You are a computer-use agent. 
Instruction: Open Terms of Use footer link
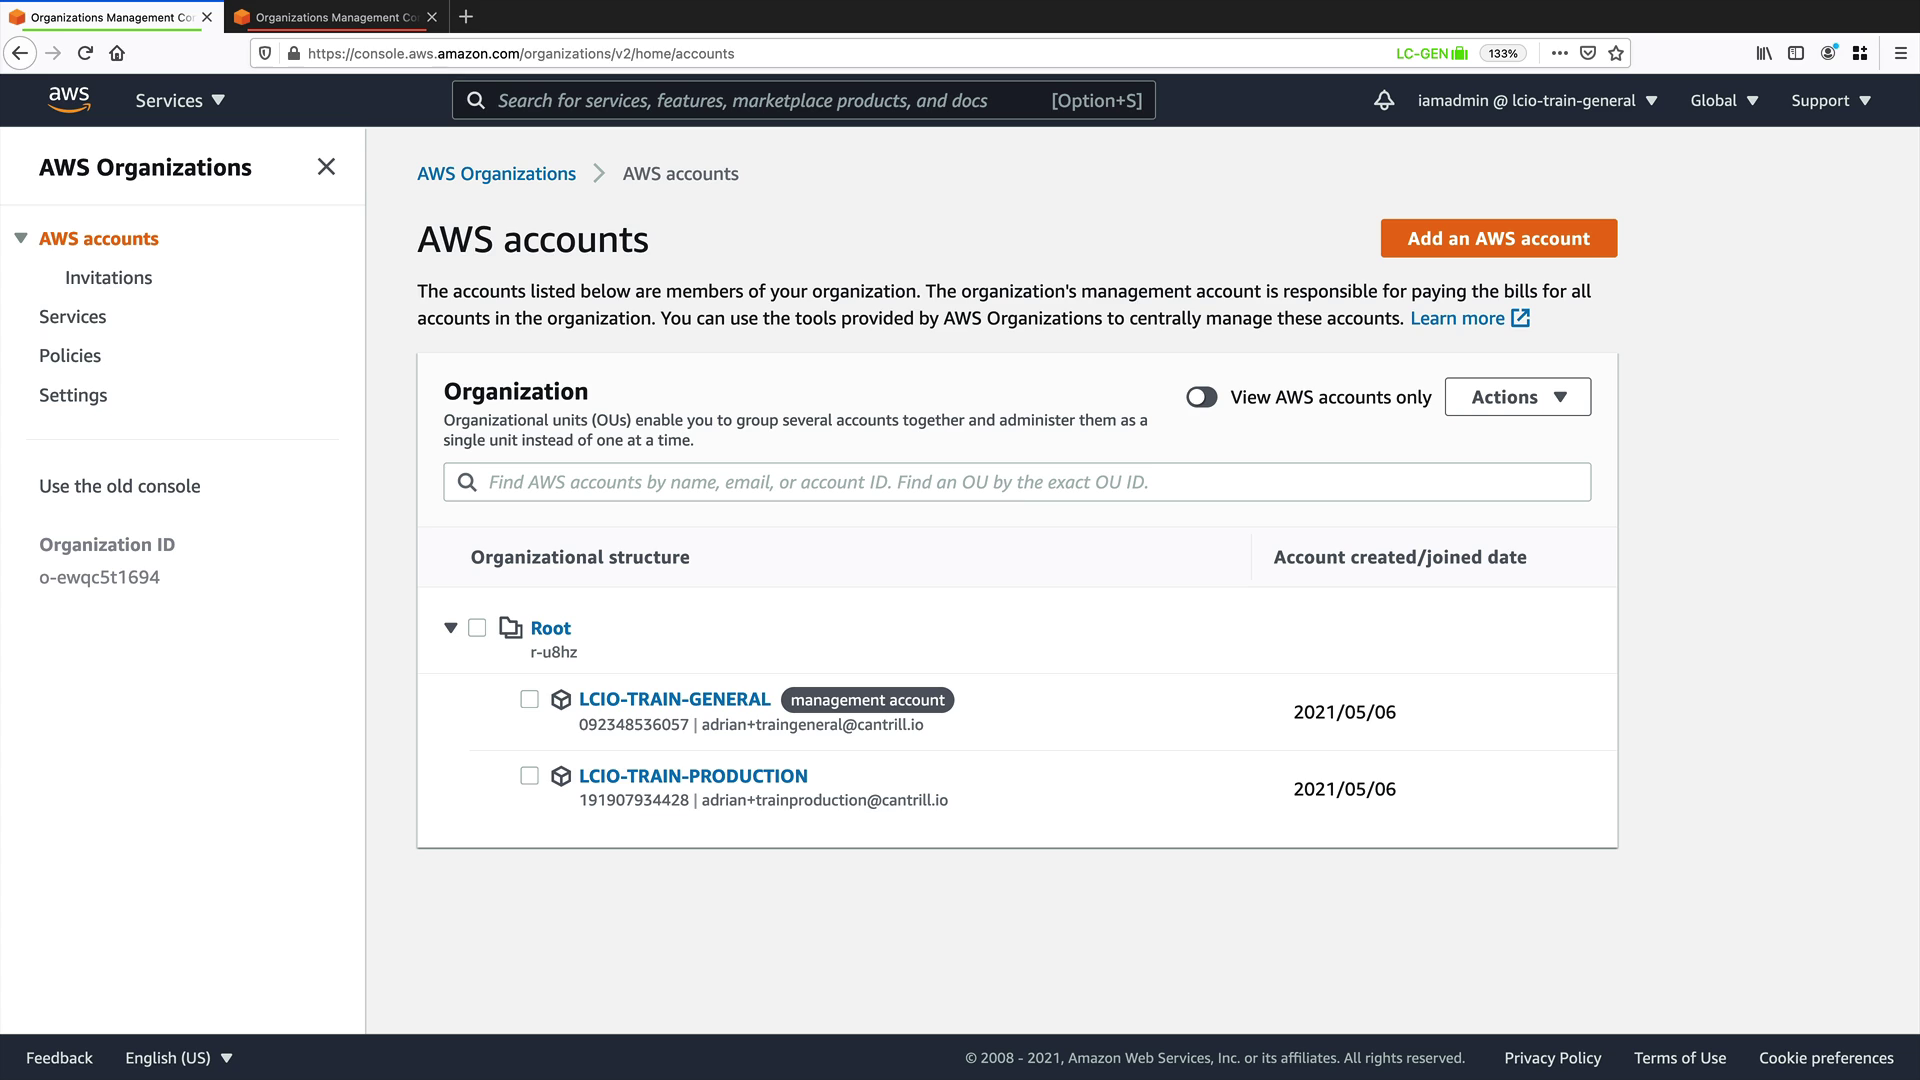pos(1680,1058)
